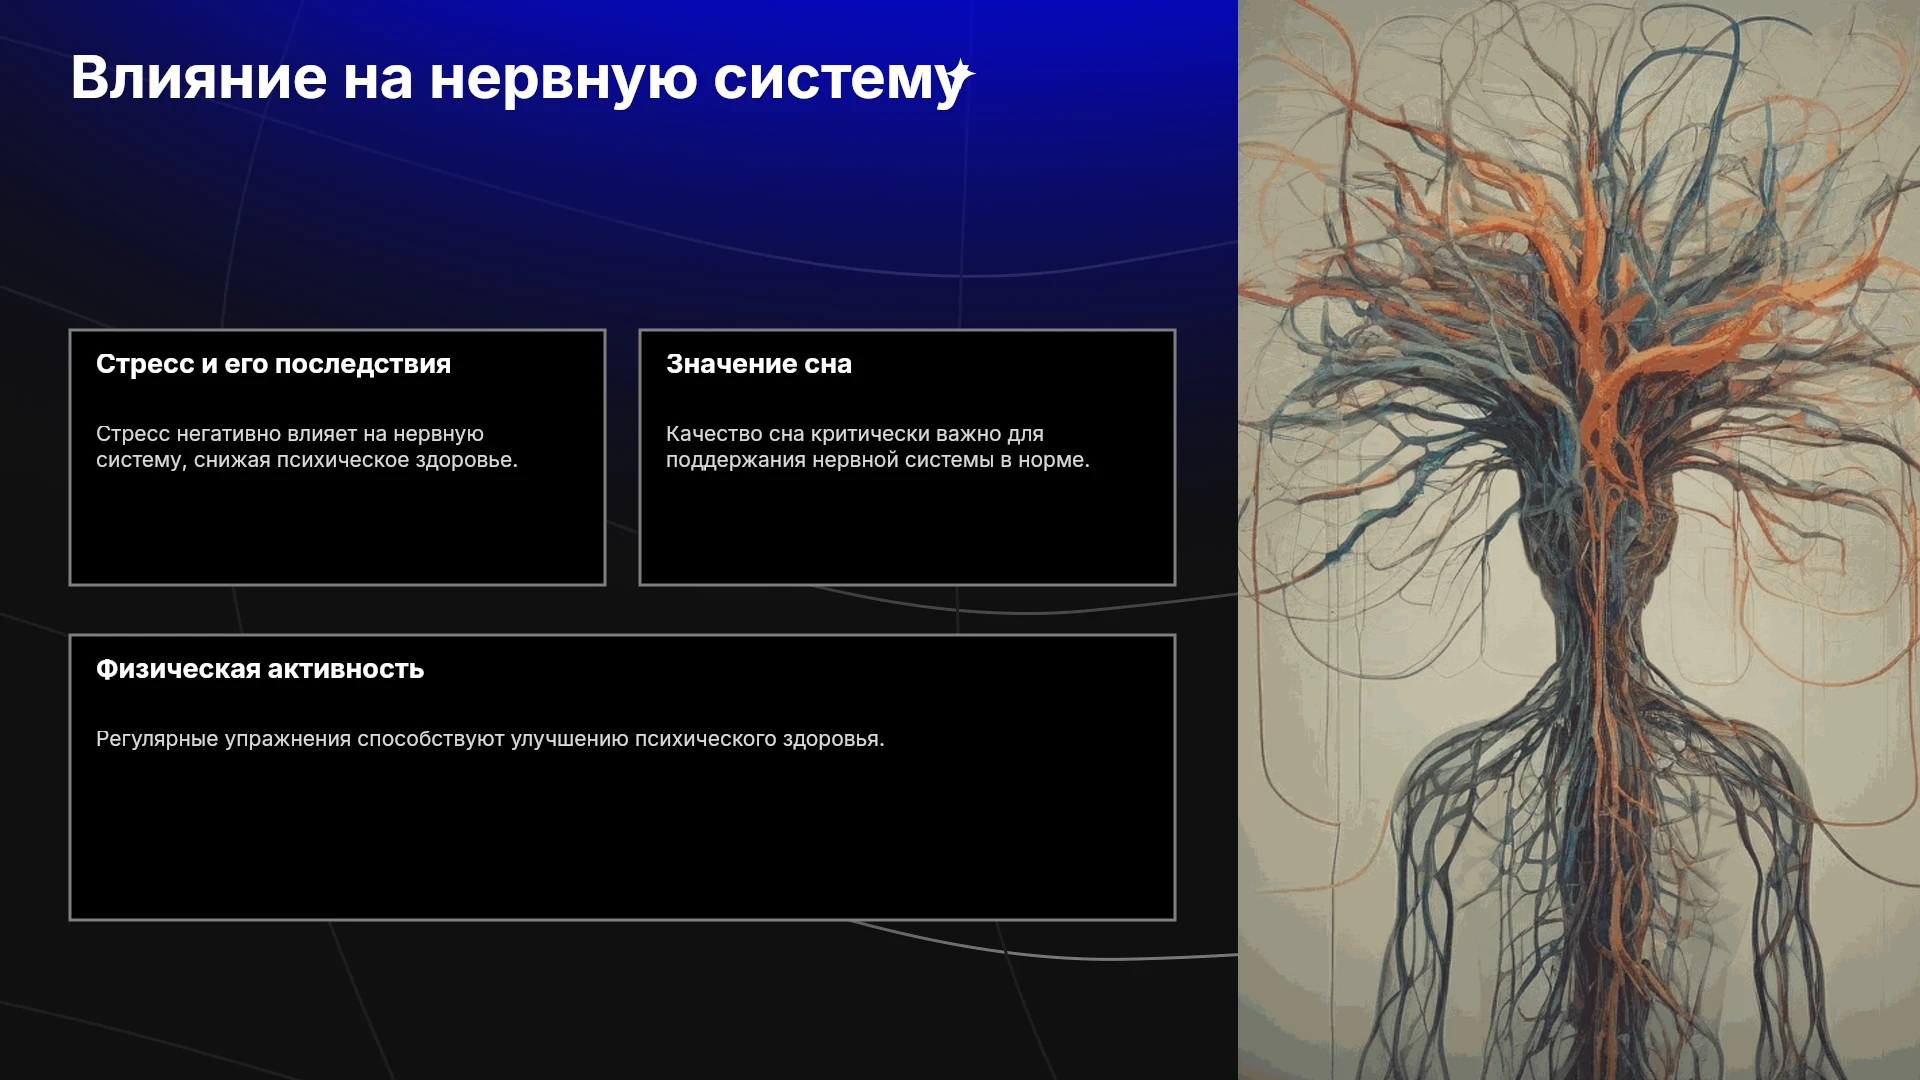Click the dark background below the cards
This screenshot has width=1920, height=1080.
click(x=620, y=1000)
